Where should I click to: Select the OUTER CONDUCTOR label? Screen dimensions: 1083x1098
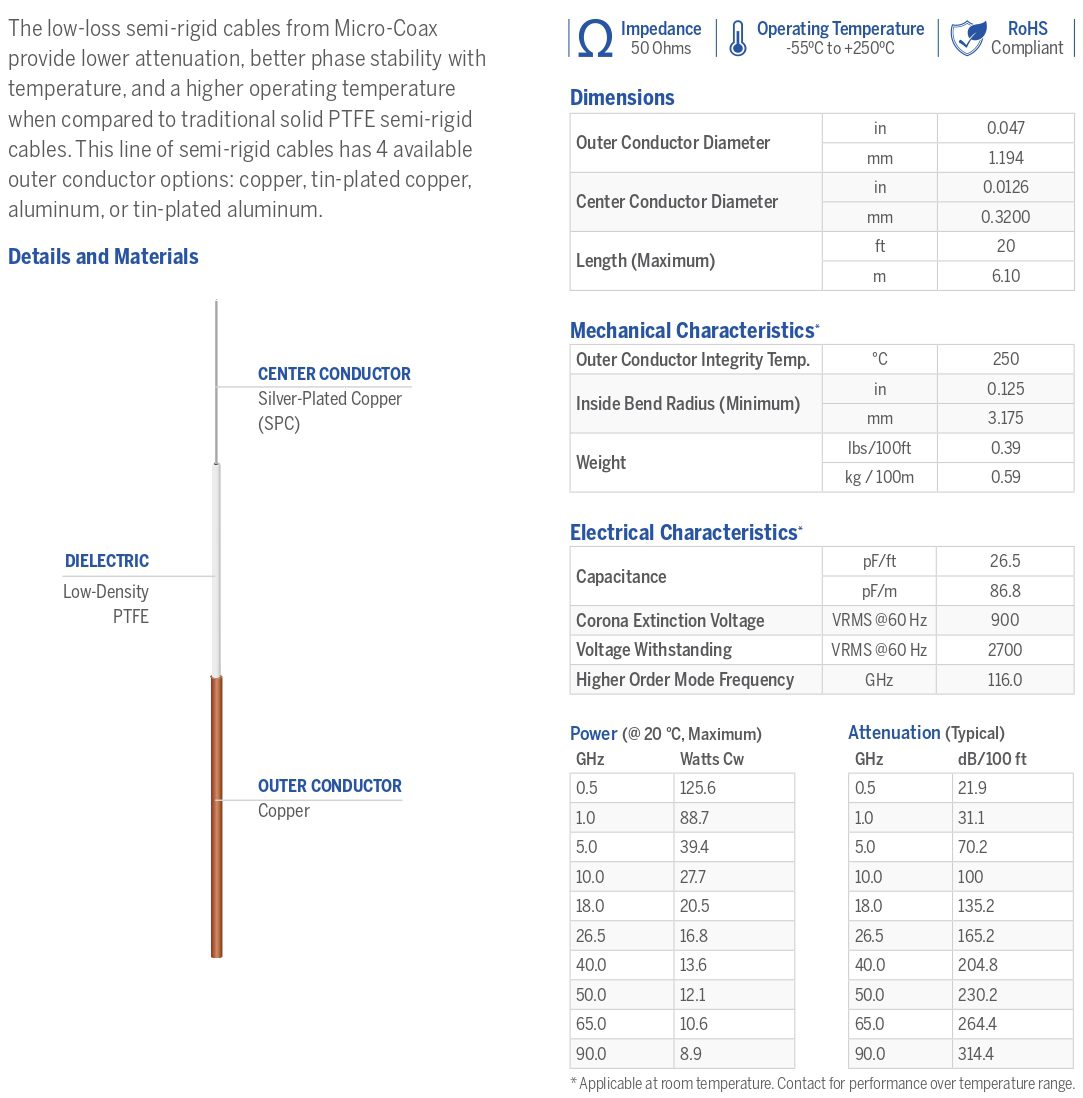click(x=330, y=786)
